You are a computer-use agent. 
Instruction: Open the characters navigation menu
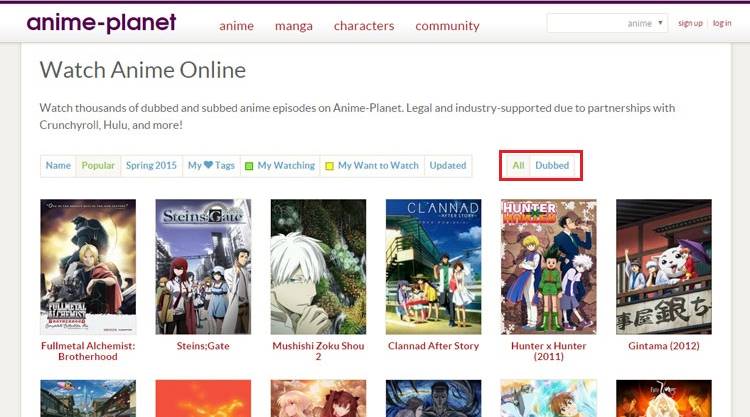pyautogui.click(x=364, y=26)
